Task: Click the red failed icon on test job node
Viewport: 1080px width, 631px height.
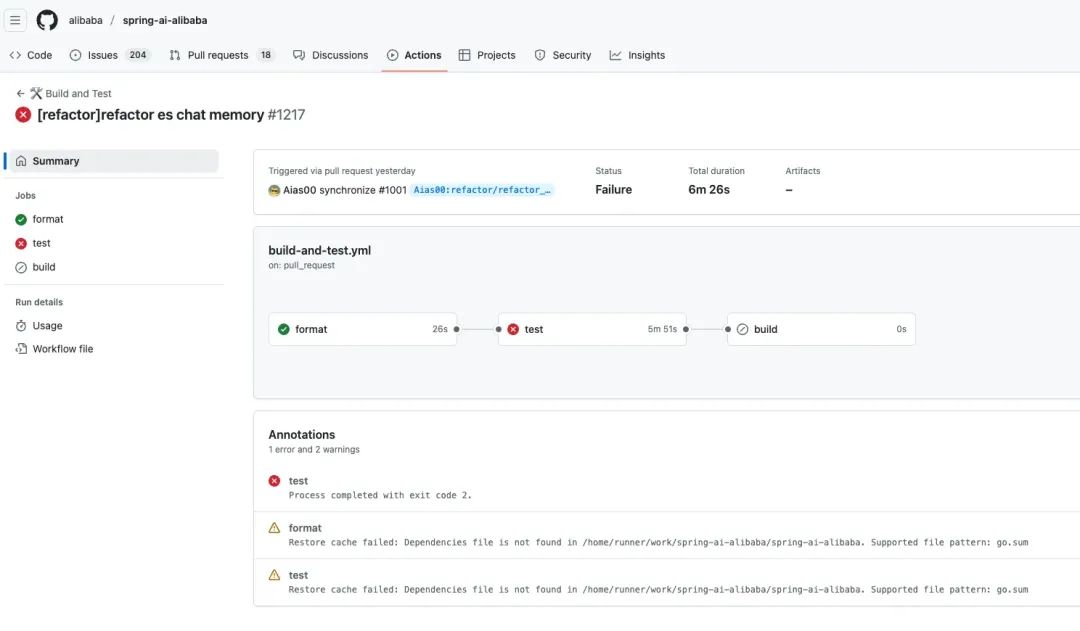Action: click(x=513, y=329)
